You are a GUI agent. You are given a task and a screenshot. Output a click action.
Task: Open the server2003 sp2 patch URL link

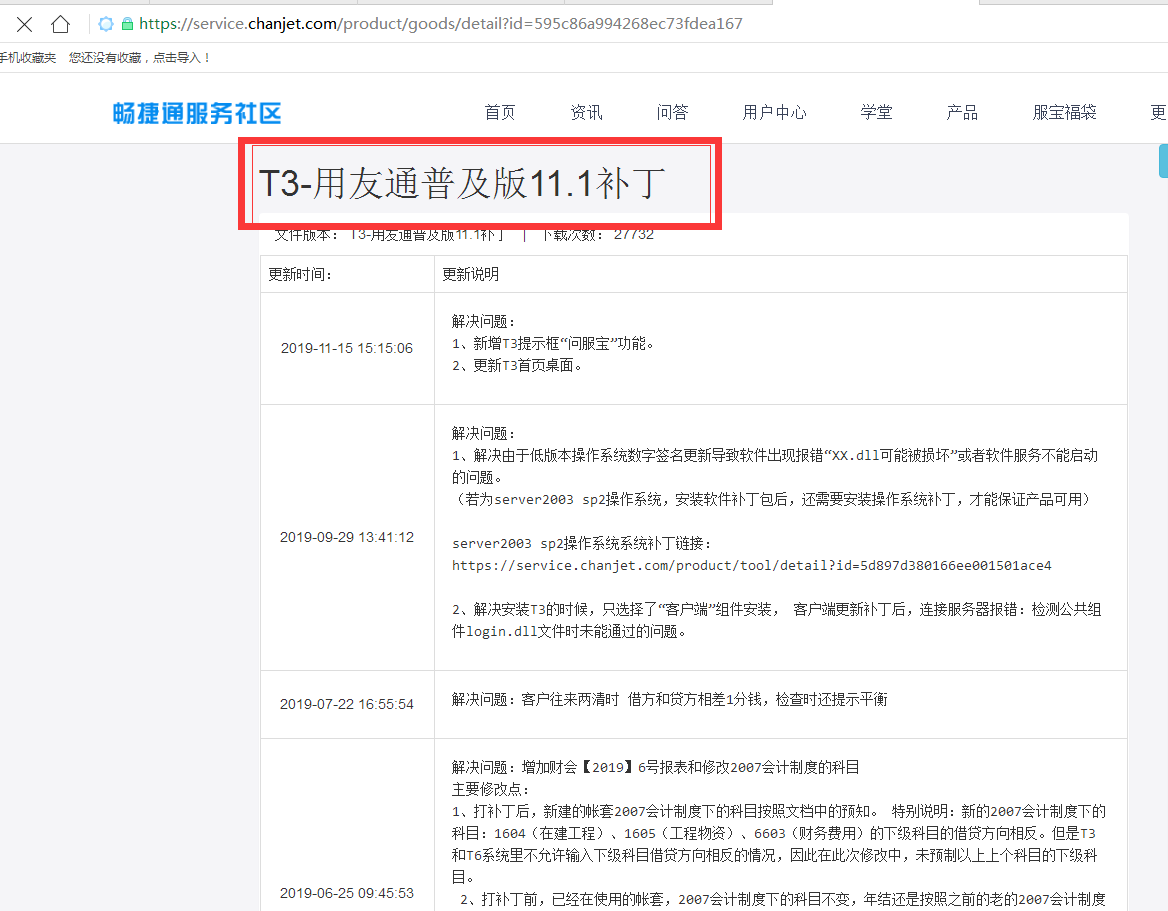(x=752, y=565)
